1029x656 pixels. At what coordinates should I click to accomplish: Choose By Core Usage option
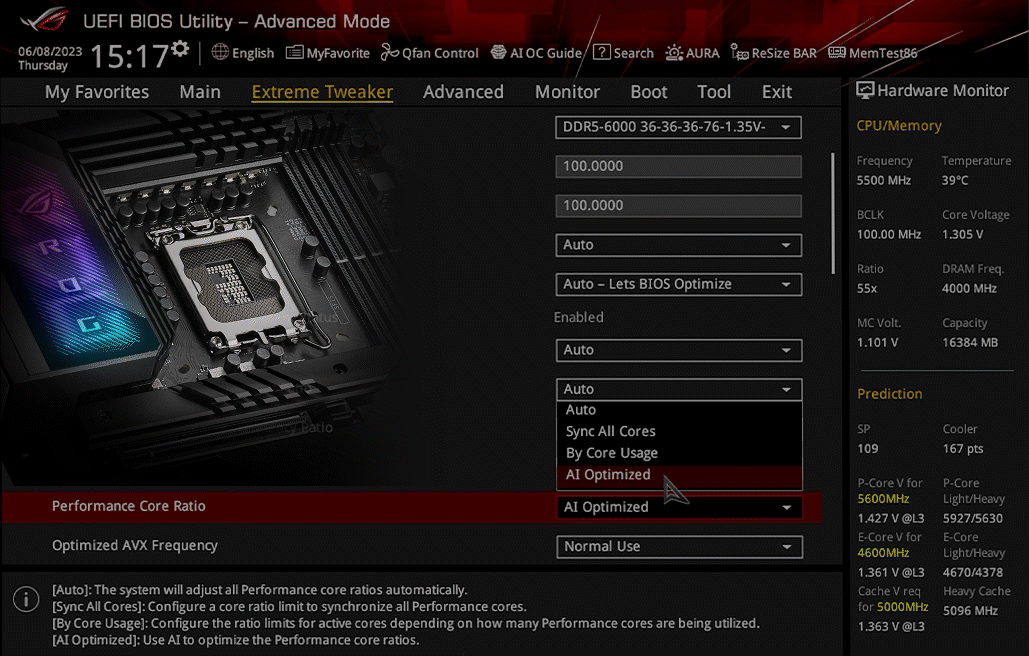[679, 453]
